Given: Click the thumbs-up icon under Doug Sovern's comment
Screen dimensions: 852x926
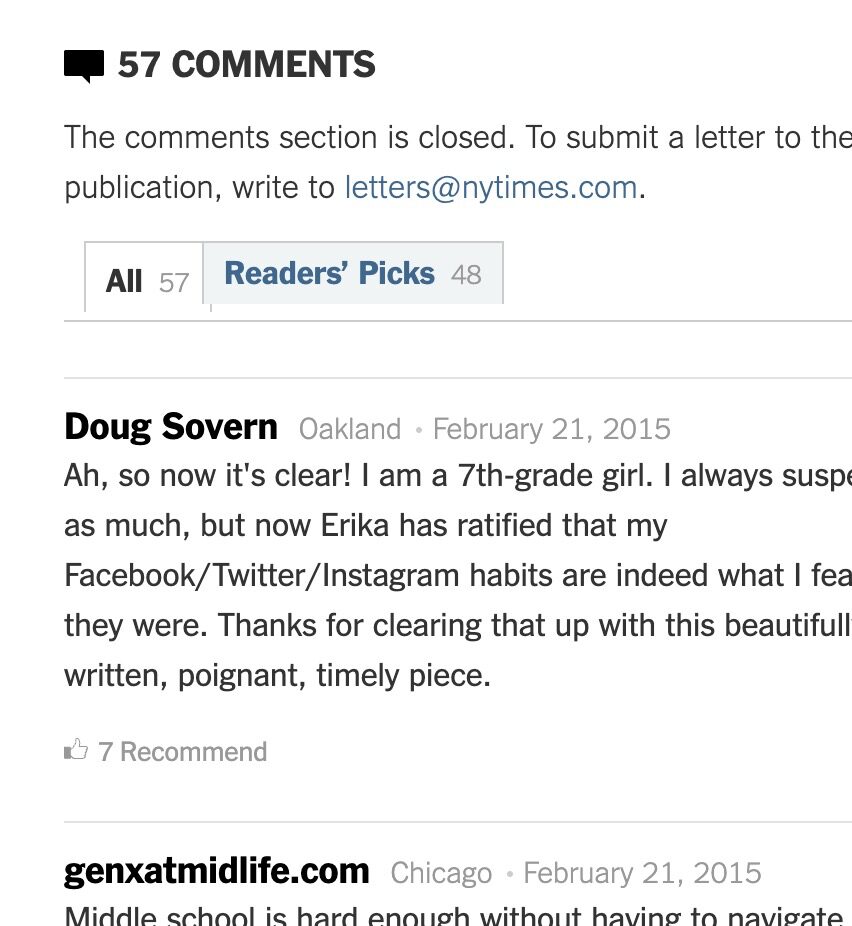Looking at the screenshot, I should tap(76, 750).
